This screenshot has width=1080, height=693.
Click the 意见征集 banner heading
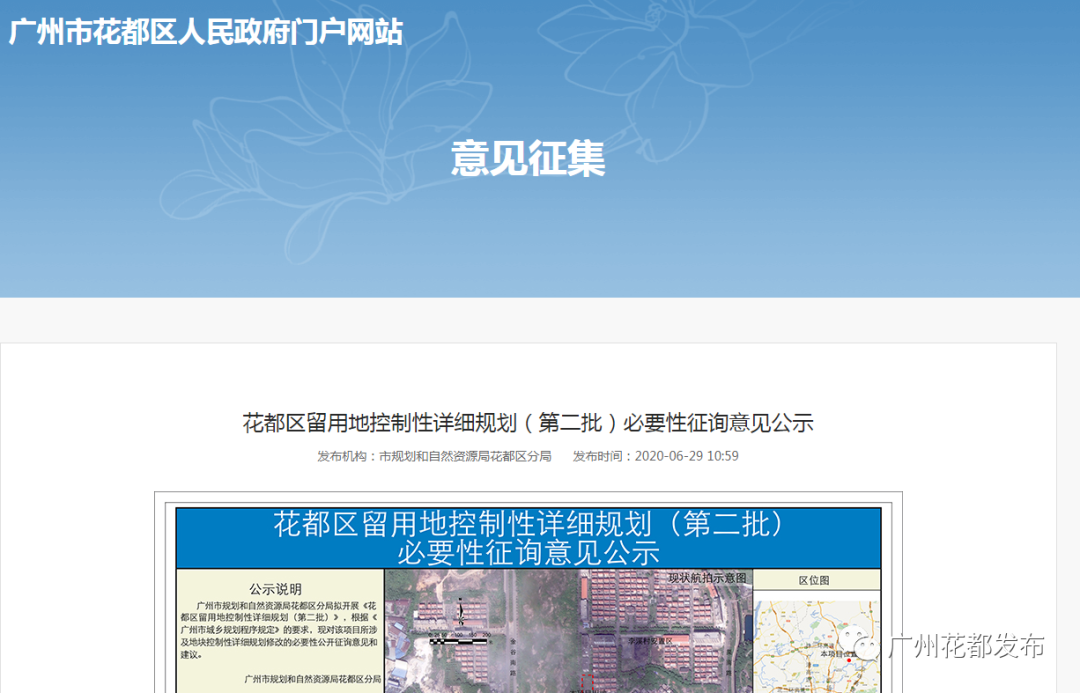click(528, 159)
